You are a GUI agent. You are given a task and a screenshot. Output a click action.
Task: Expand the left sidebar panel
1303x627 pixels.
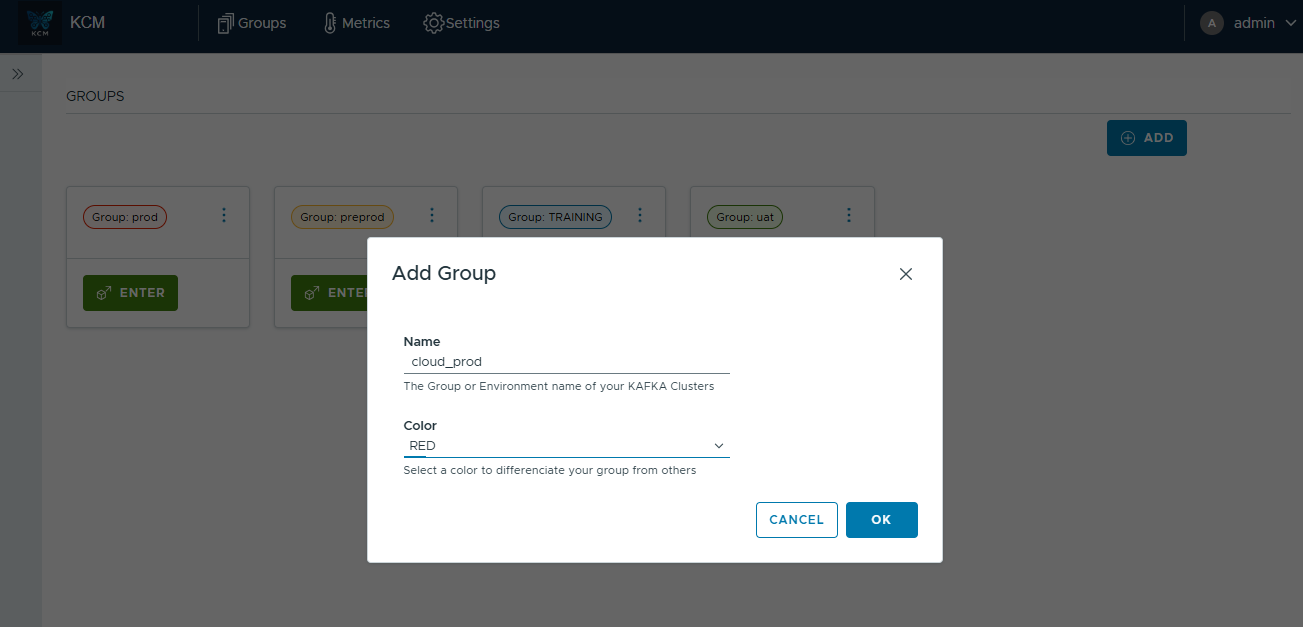18,74
